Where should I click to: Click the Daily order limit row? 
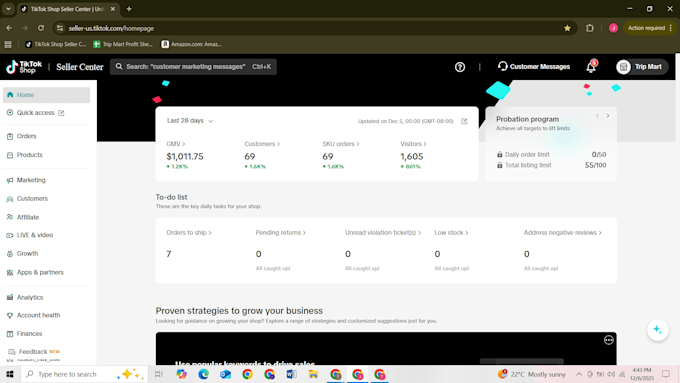point(551,154)
